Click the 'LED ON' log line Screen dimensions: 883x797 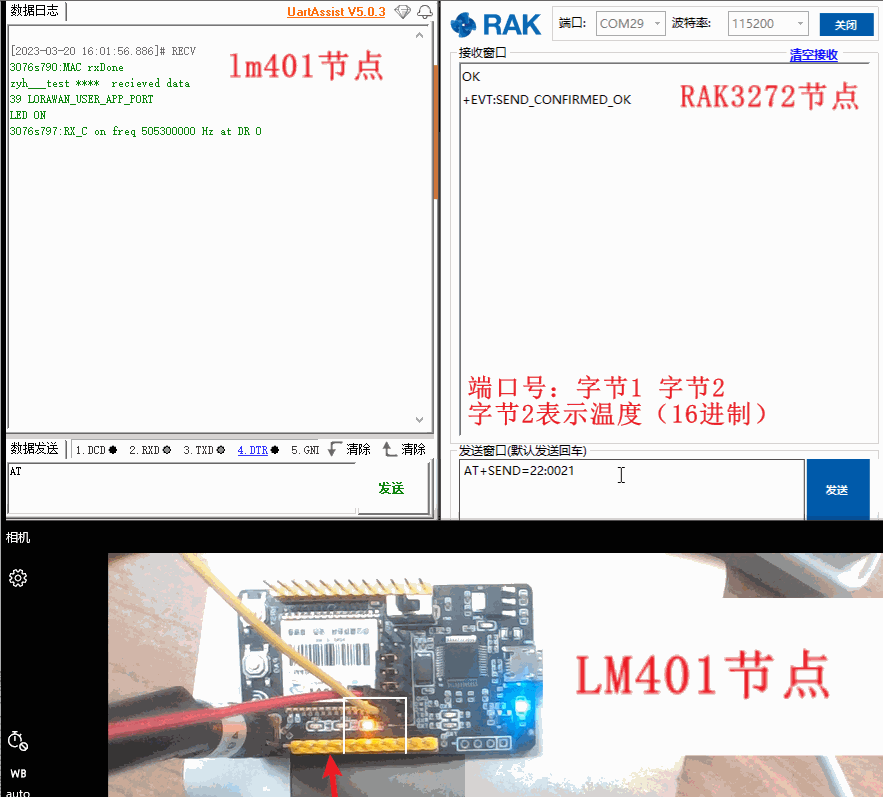[28, 115]
